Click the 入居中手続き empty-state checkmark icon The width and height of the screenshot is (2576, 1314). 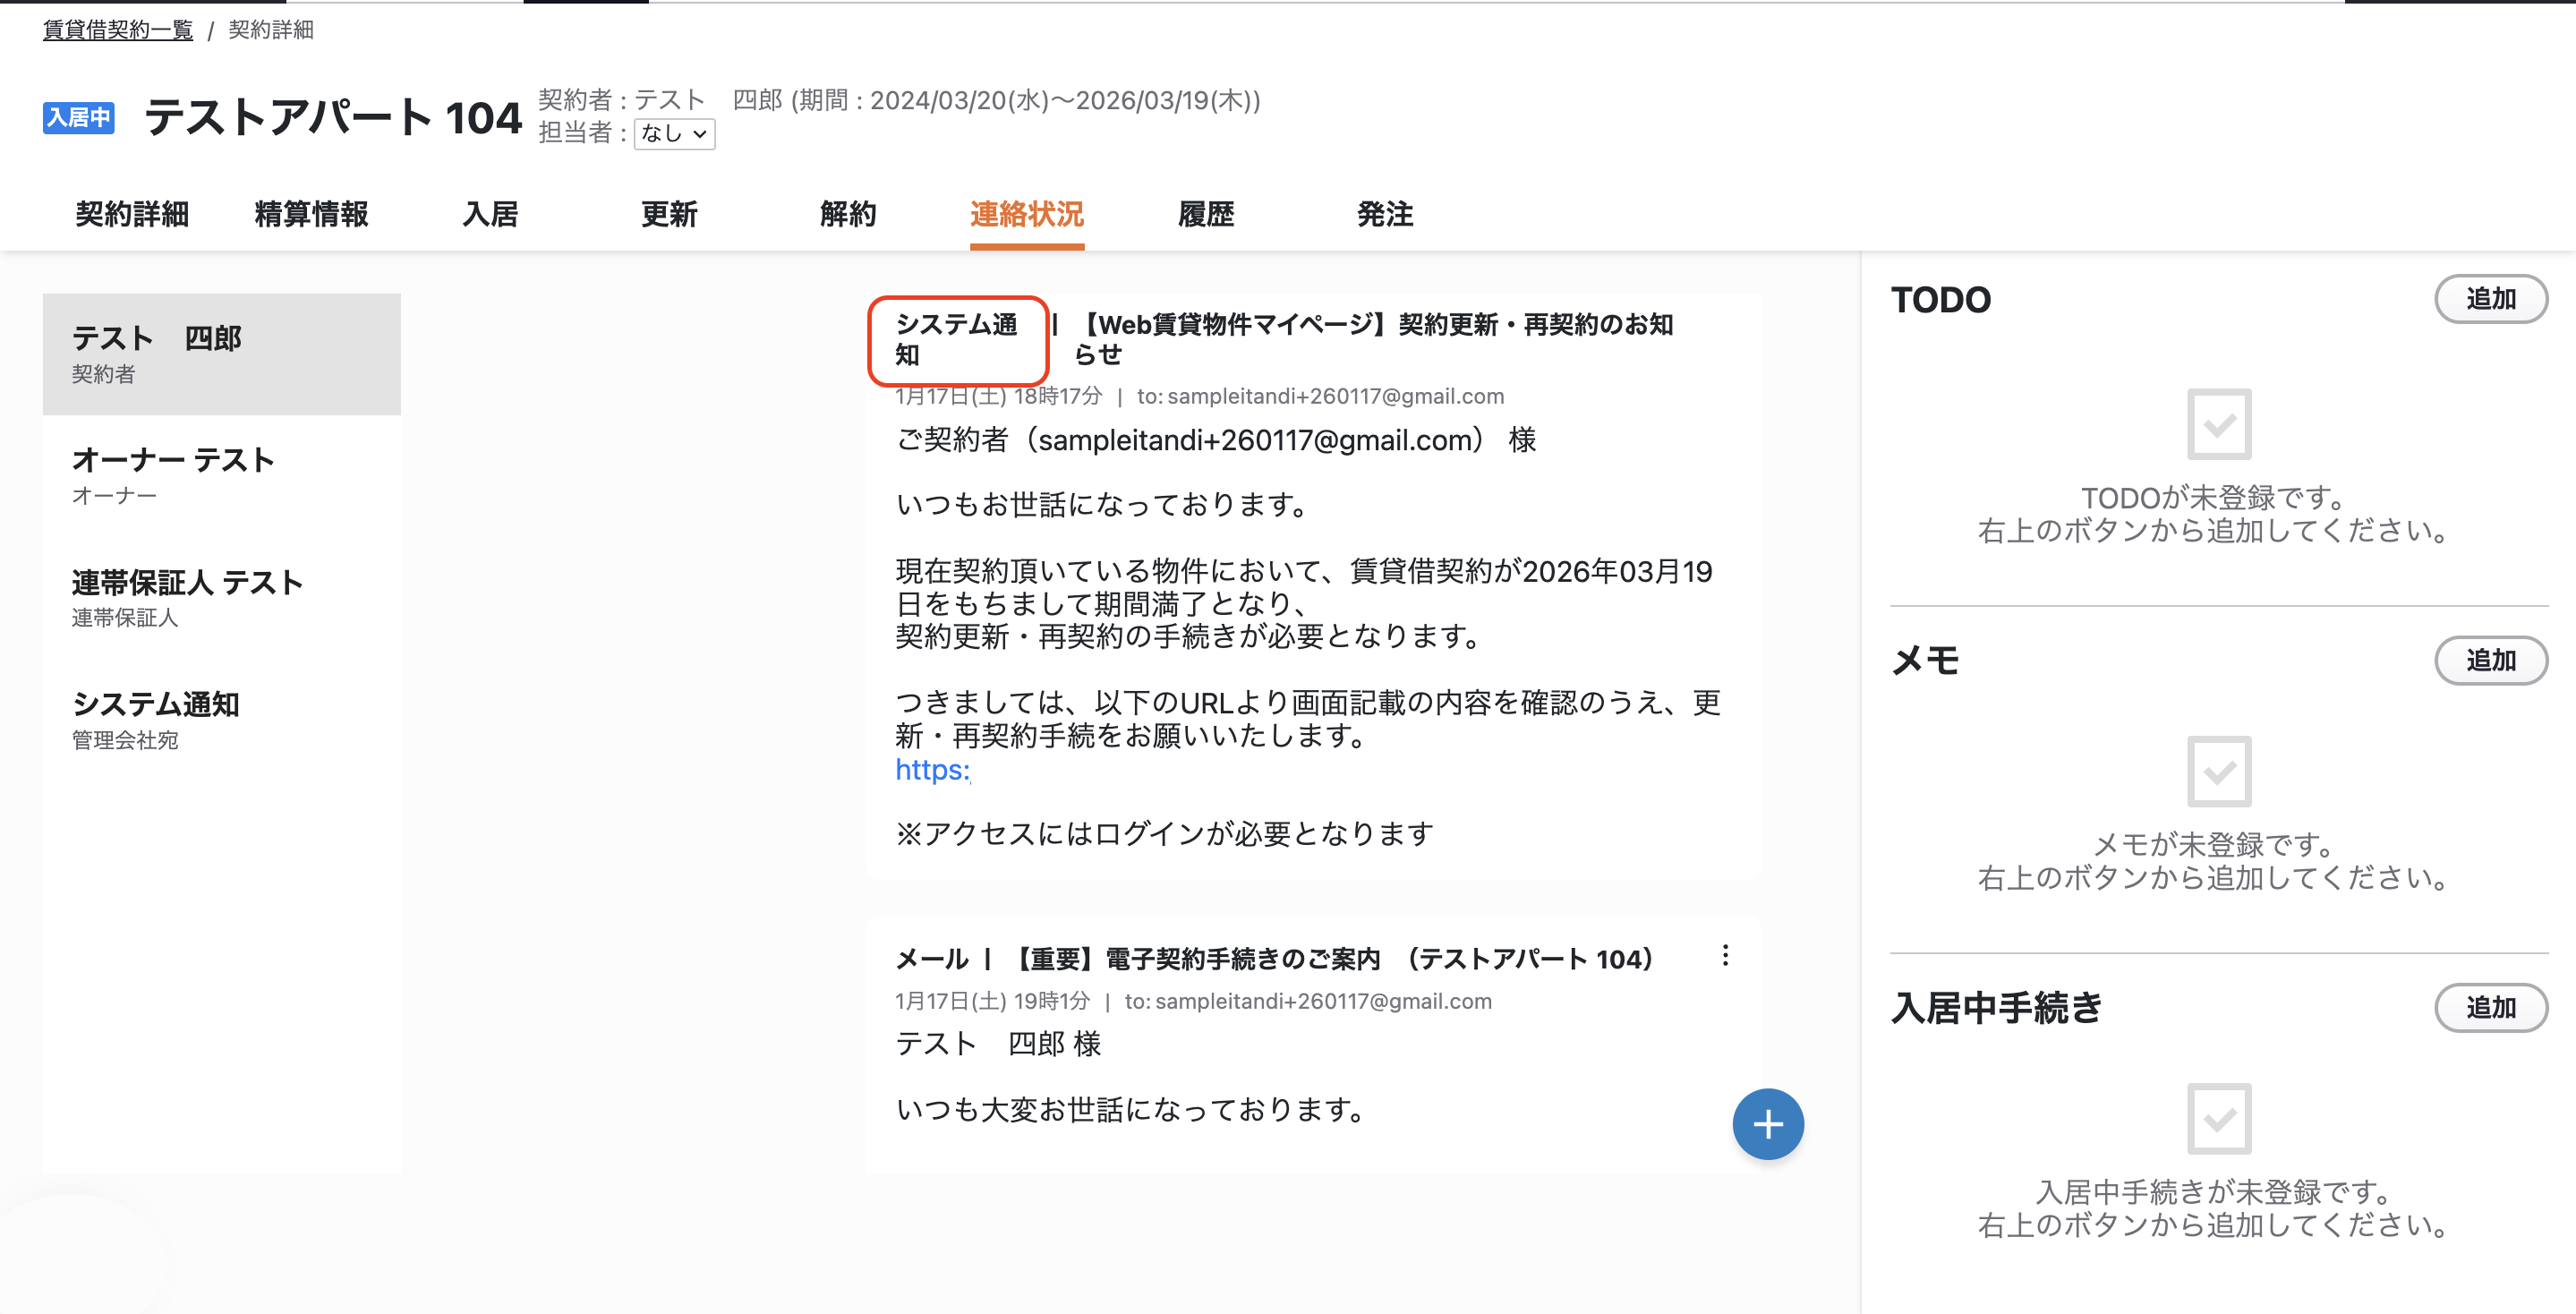click(2218, 1118)
